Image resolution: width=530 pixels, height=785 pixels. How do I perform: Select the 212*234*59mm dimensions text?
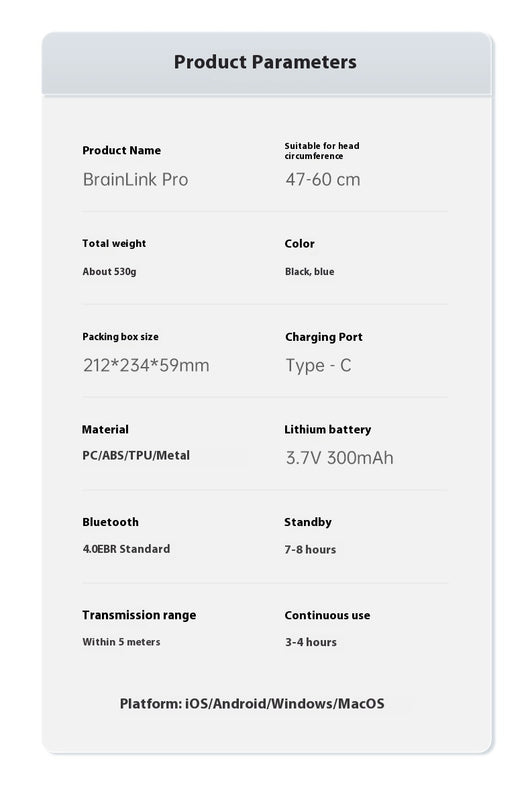point(146,365)
